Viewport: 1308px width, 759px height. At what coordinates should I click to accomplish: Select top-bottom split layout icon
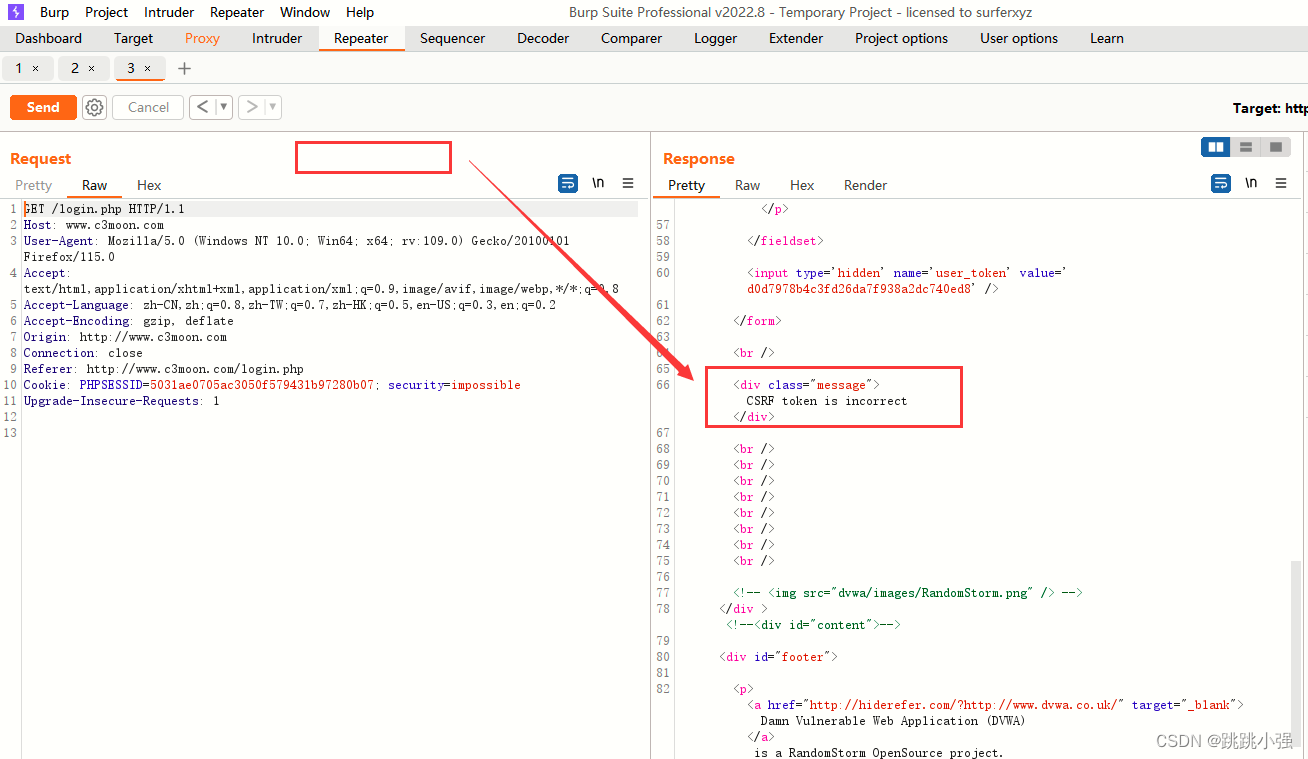click(1246, 147)
